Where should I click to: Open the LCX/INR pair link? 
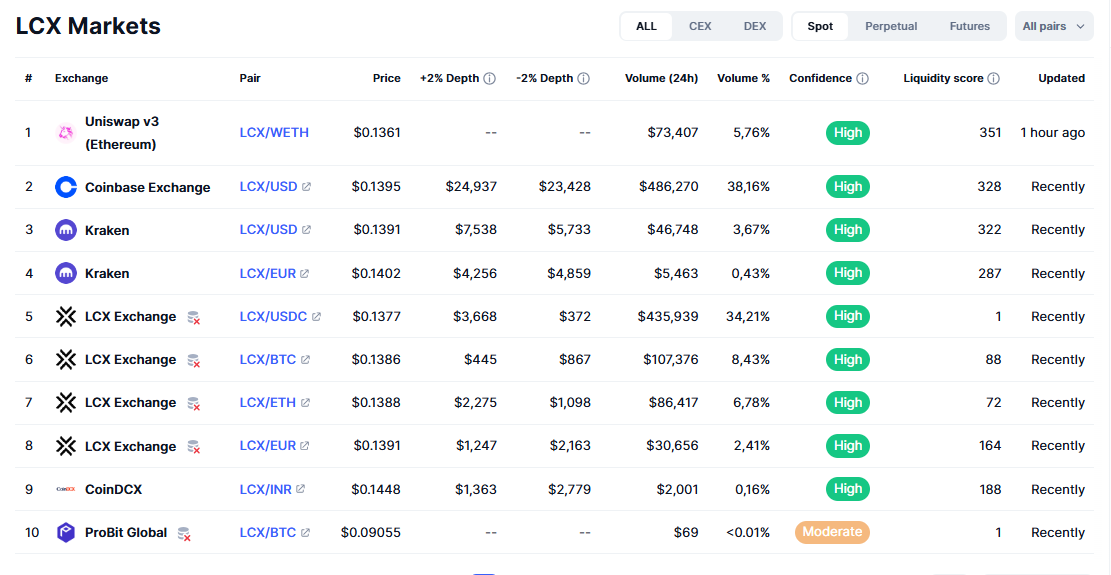pos(266,489)
